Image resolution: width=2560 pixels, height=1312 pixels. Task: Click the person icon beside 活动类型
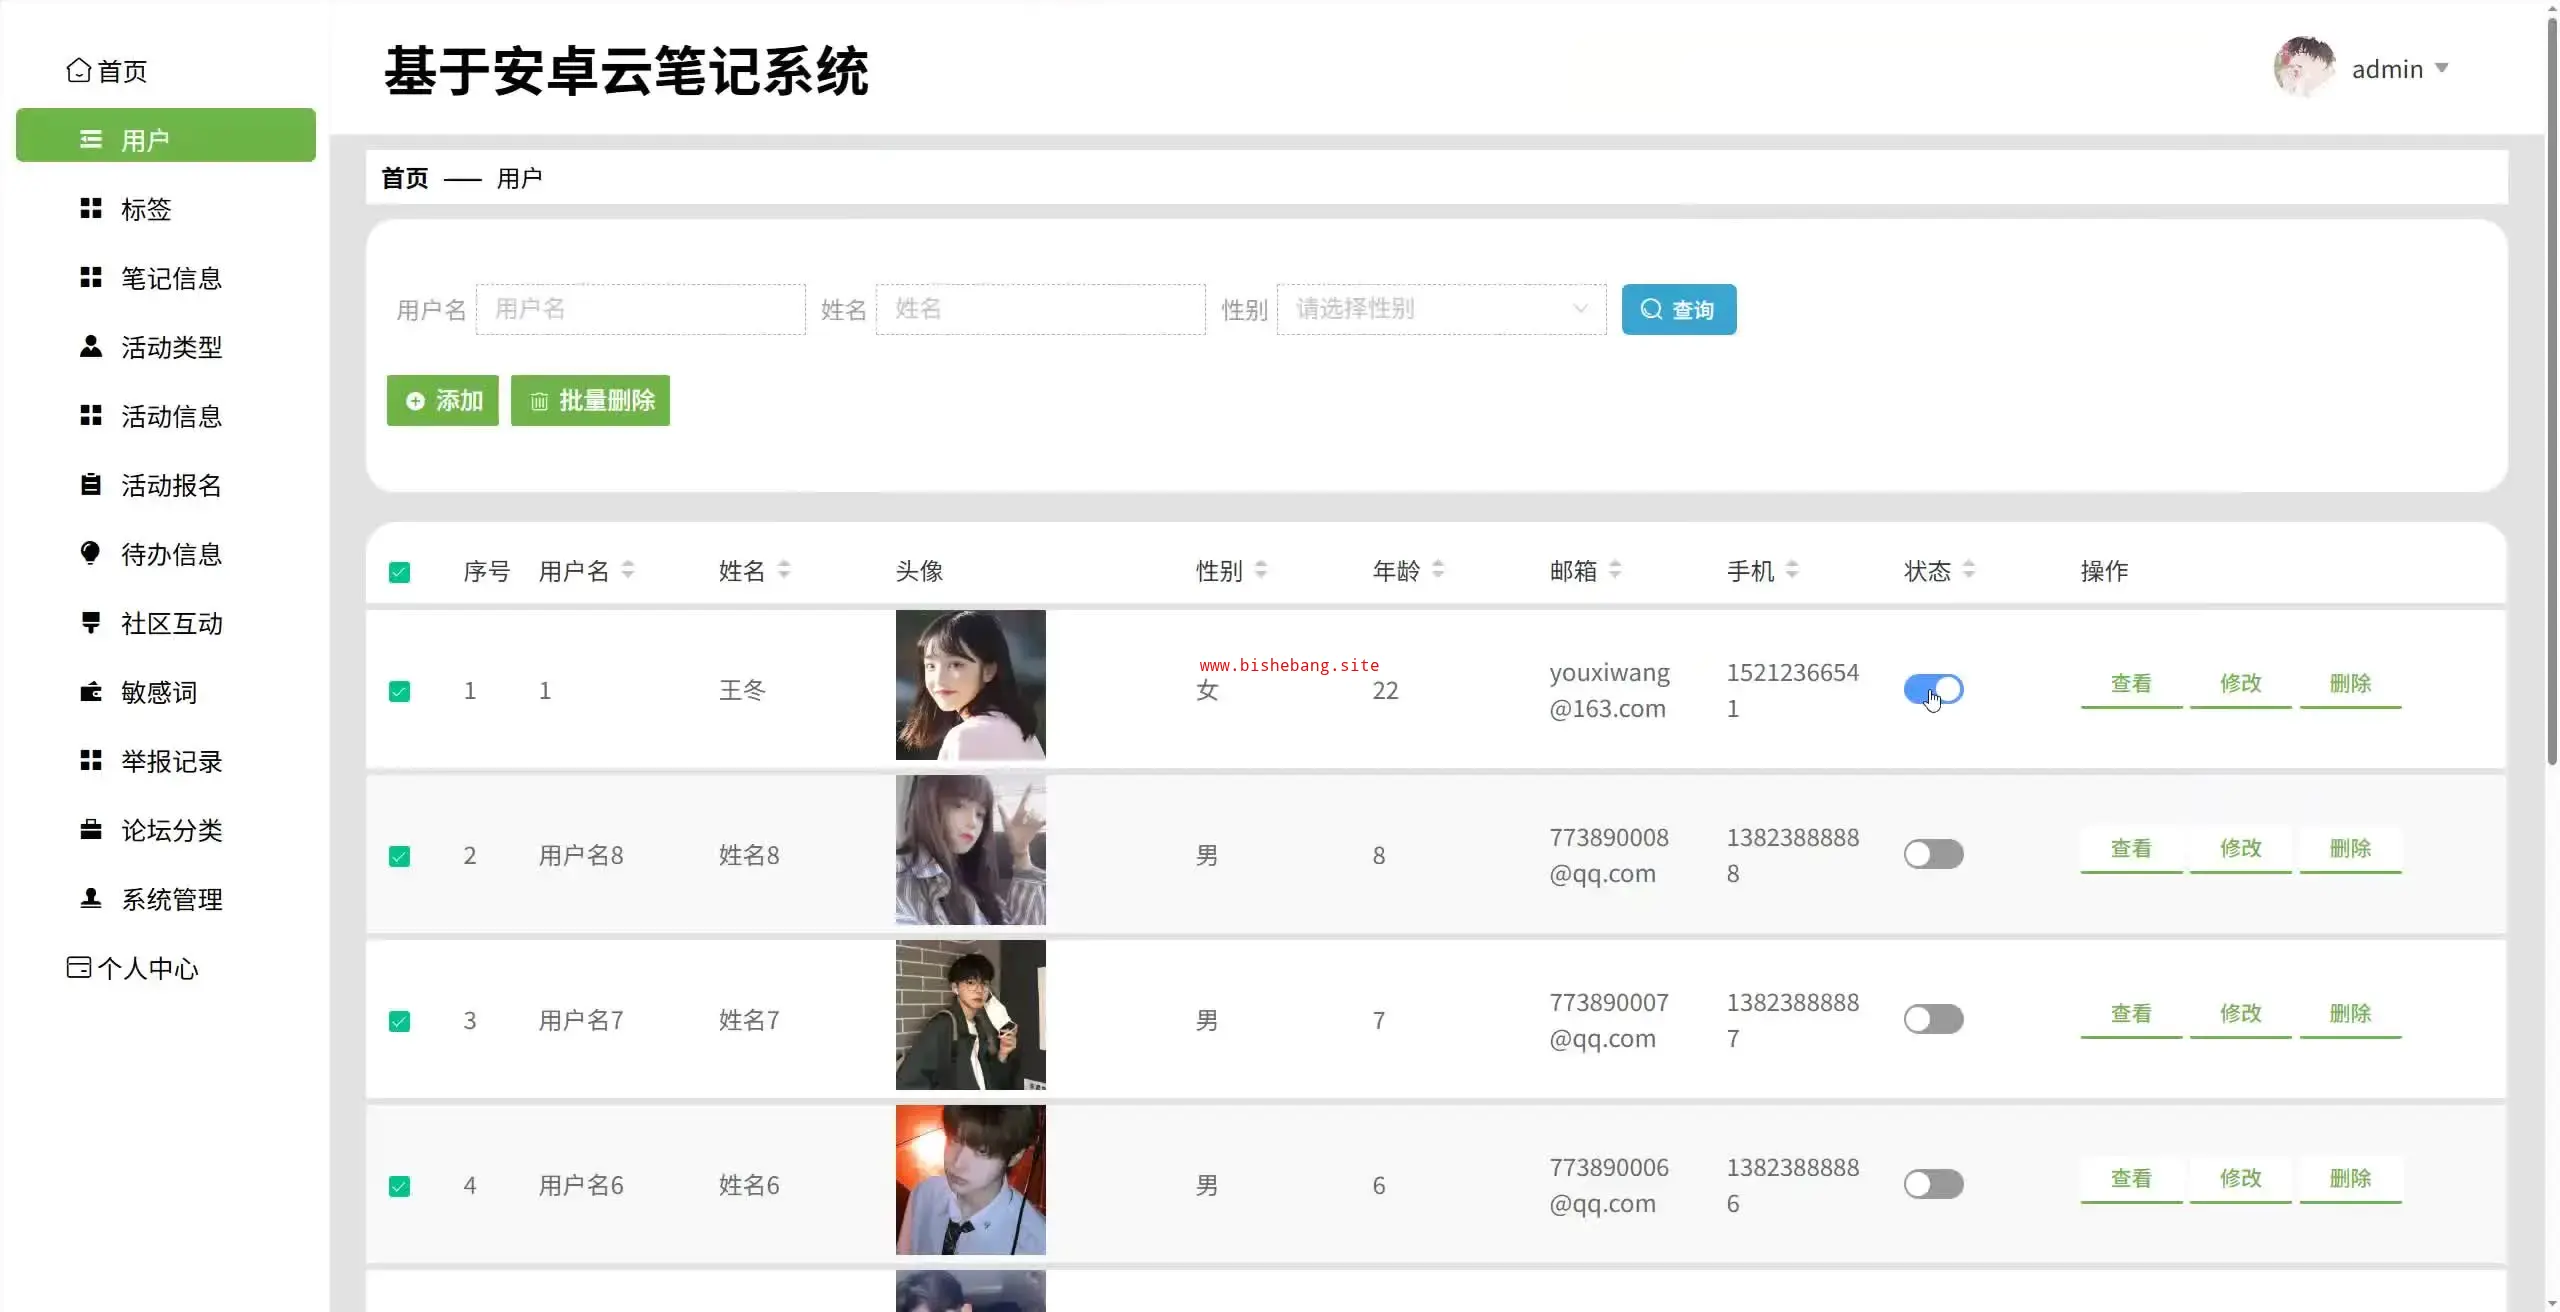coord(91,346)
